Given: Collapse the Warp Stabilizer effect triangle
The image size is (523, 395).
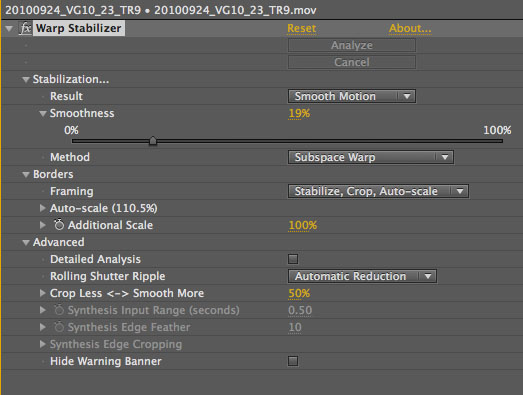Looking at the screenshot, I should pyautogui.click(x=9, y=29).
